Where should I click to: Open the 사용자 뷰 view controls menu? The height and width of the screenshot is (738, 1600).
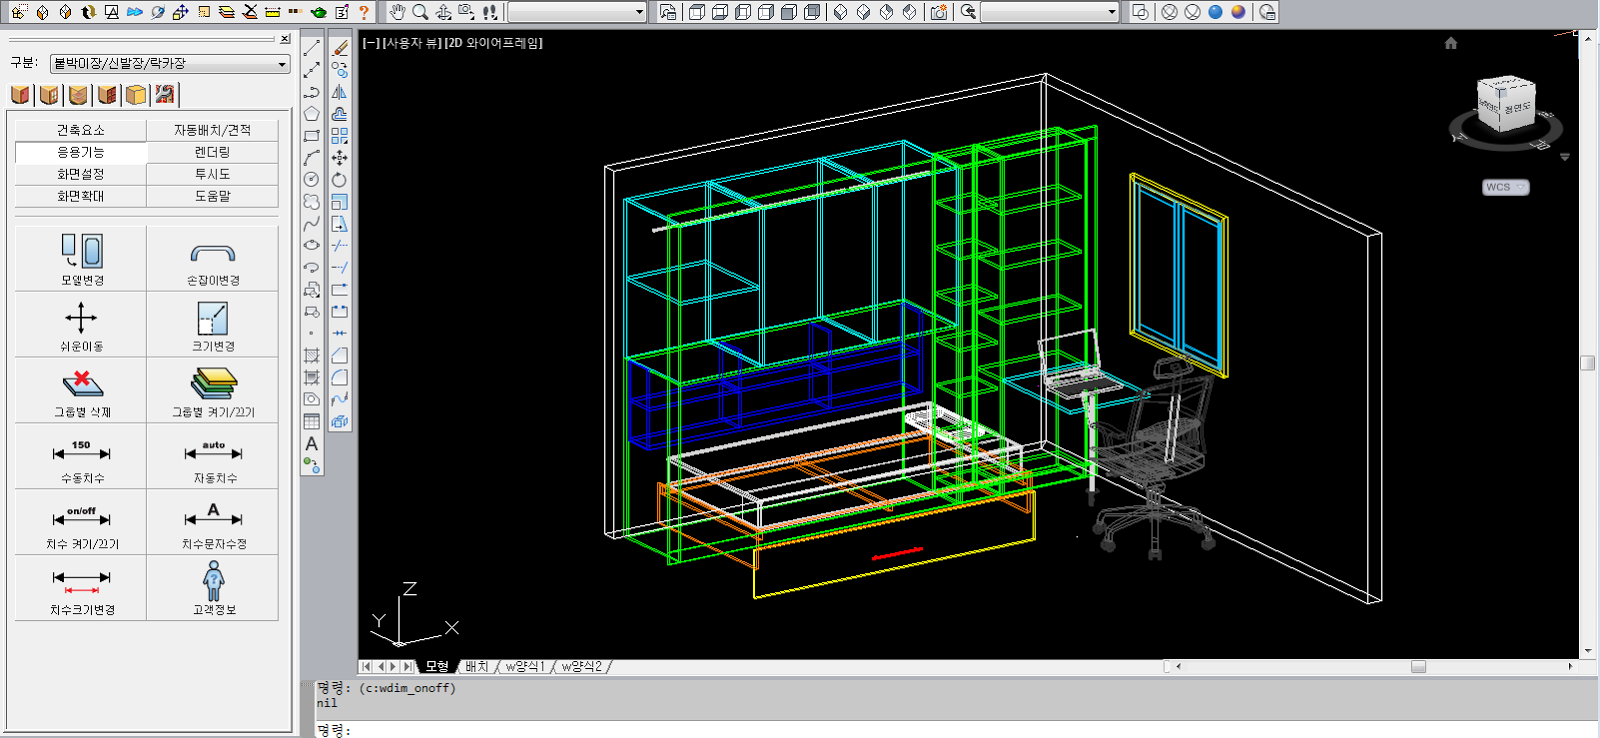[412, 43]
